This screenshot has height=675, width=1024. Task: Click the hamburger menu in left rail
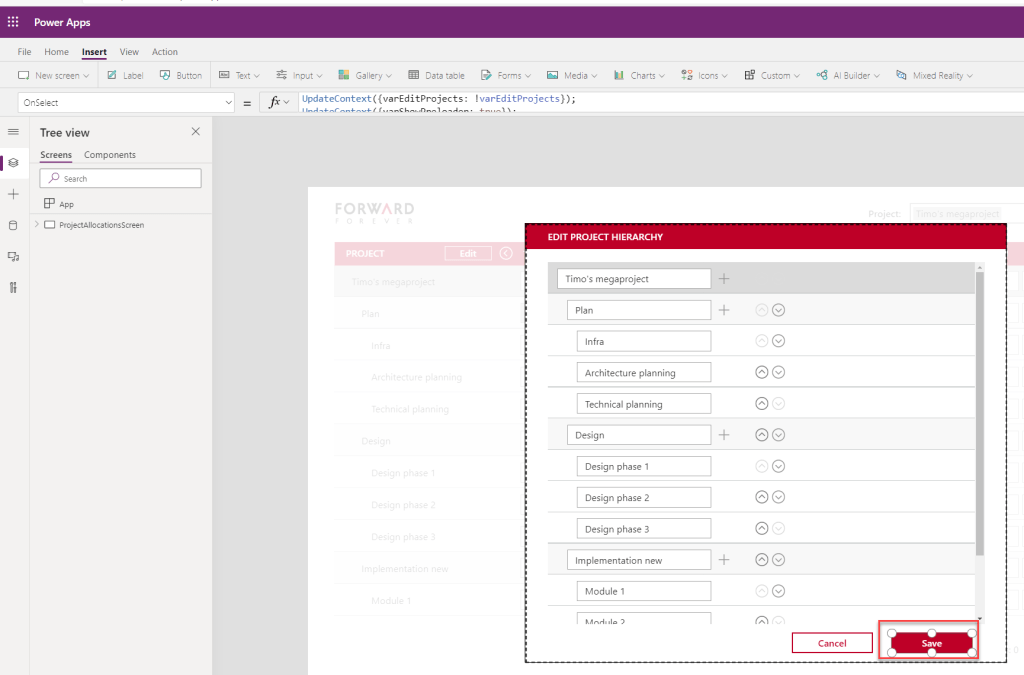tap(13, 132)
